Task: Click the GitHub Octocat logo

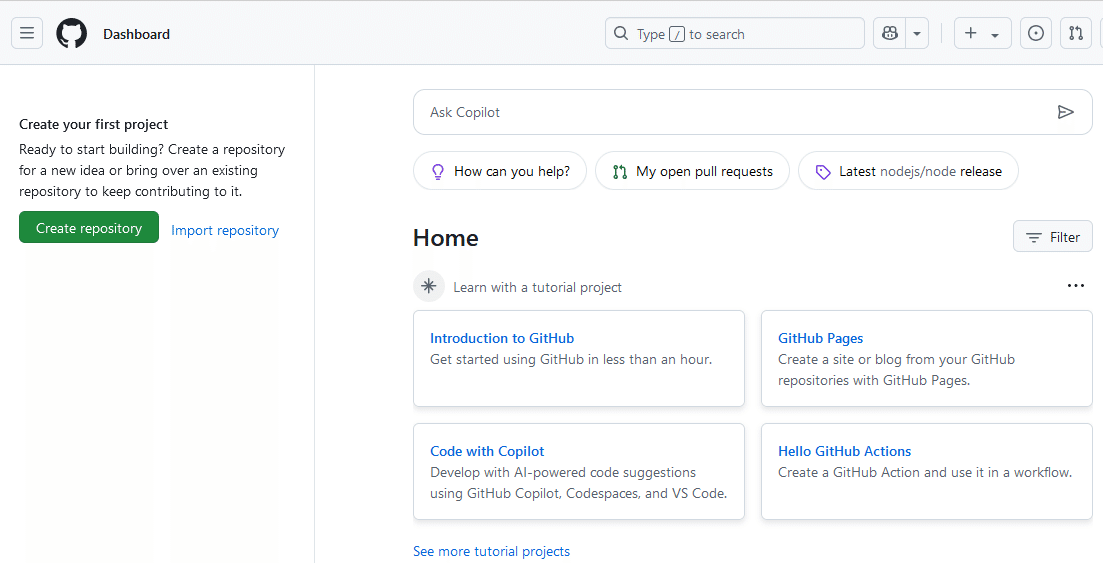Action: (x=72, y=33)
